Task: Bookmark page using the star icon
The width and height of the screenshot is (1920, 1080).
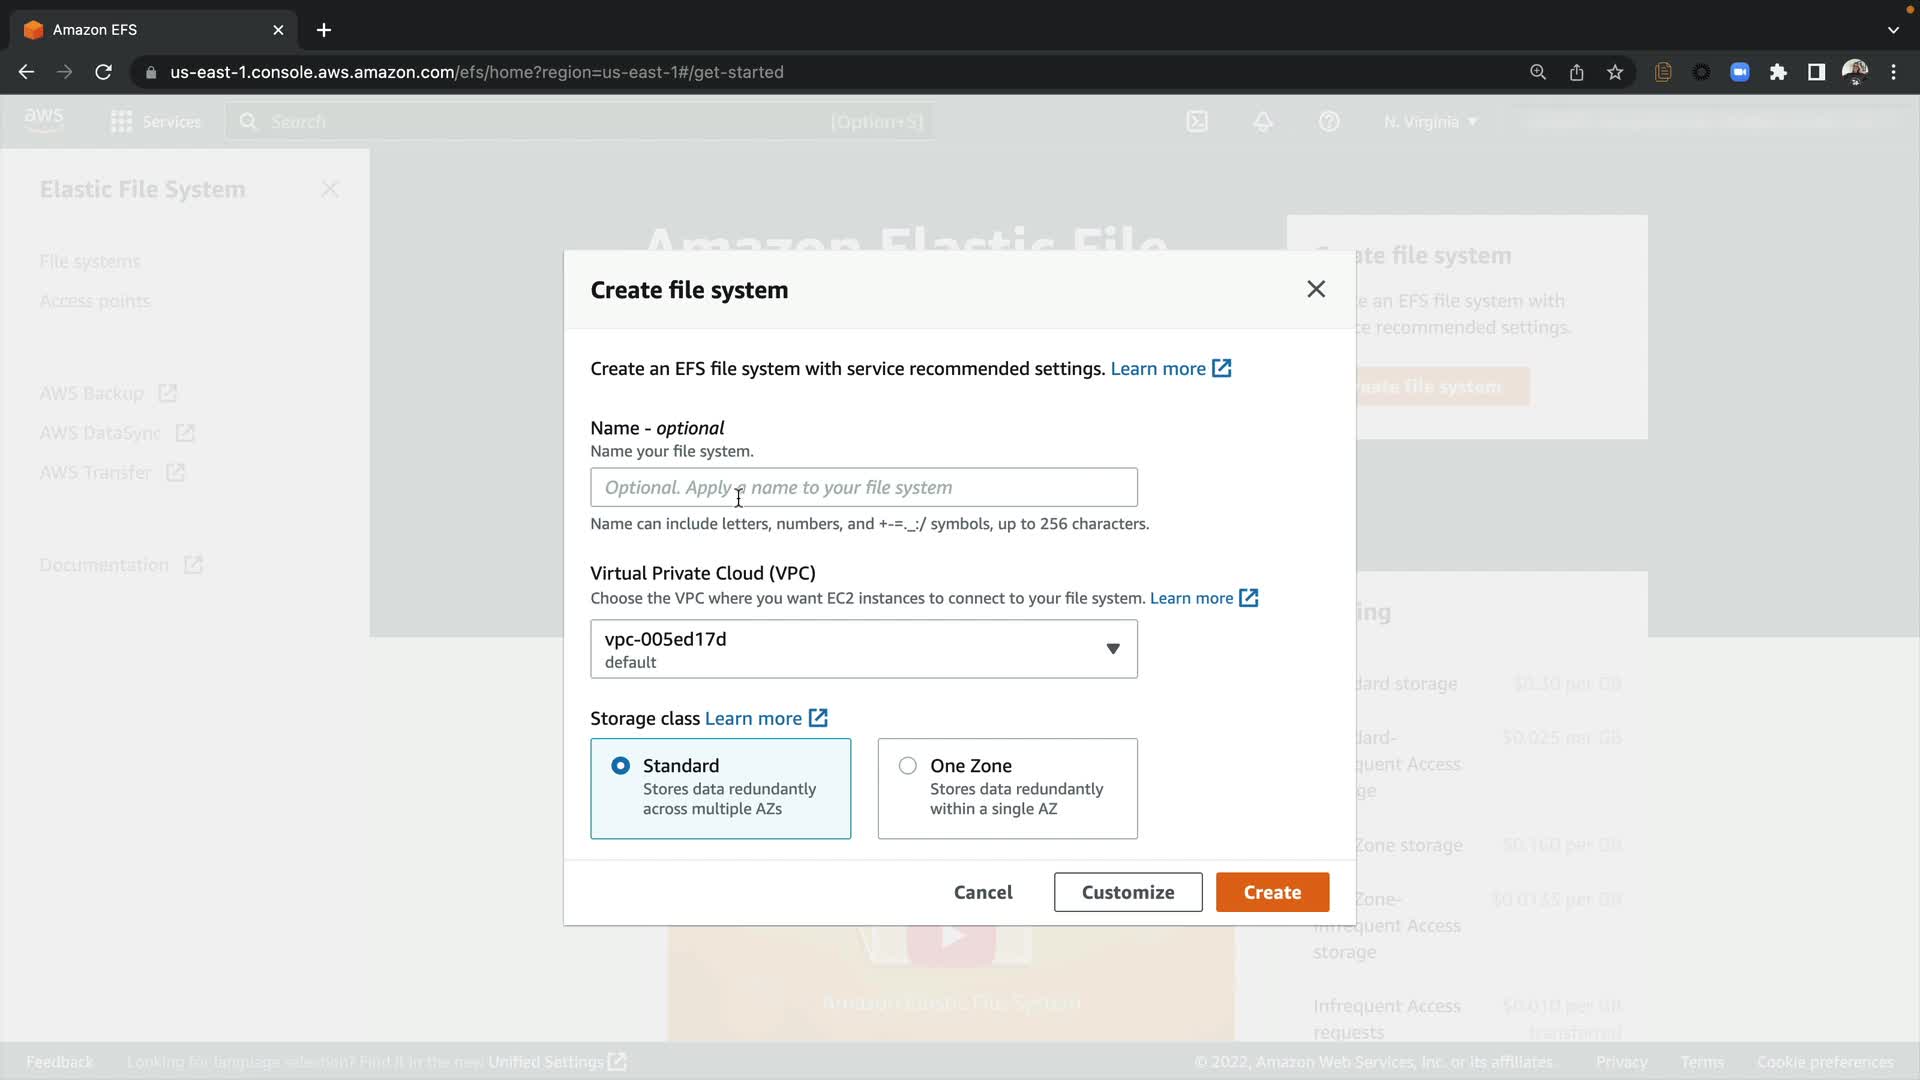Action: [1615, 72]
